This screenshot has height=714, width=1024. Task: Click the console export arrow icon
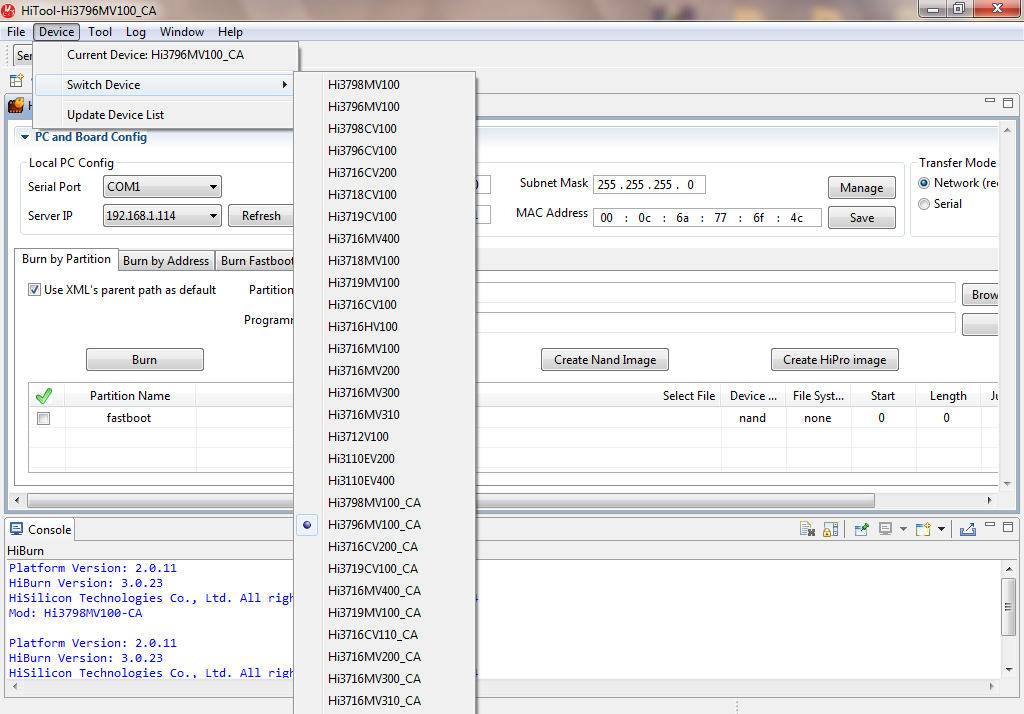[968, 529]
